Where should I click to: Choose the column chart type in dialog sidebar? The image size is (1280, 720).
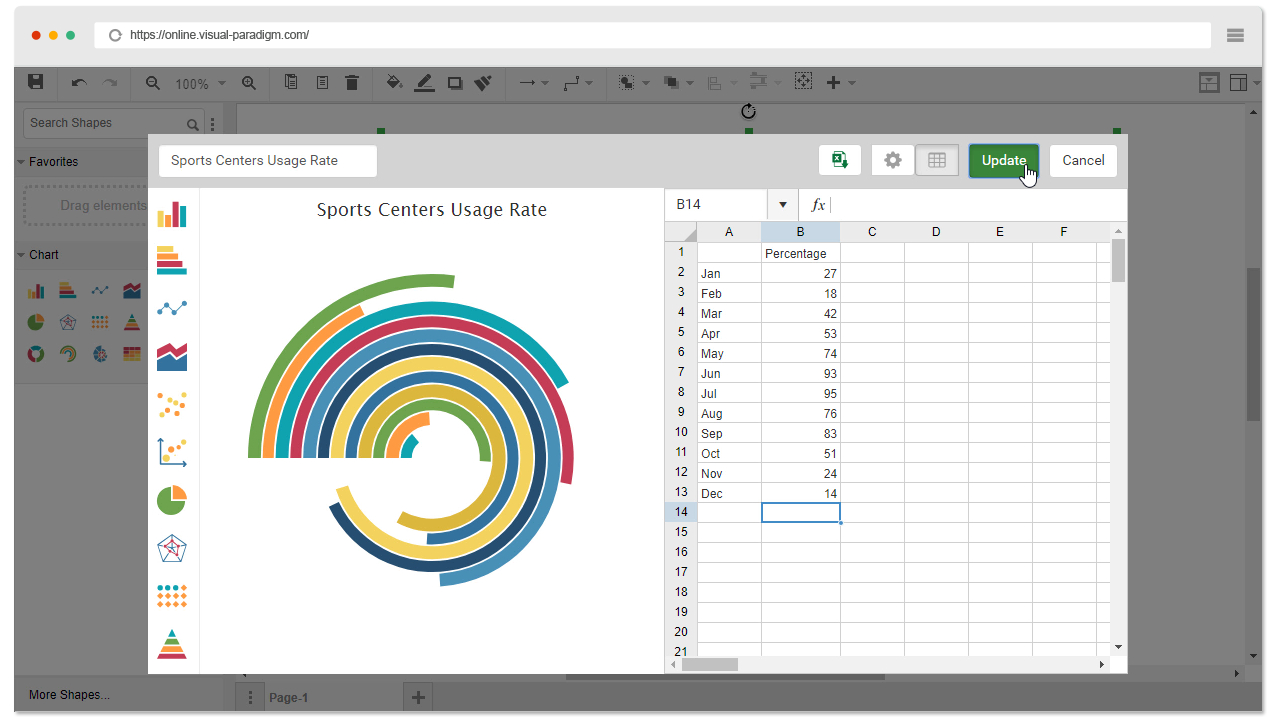point(172,214)
